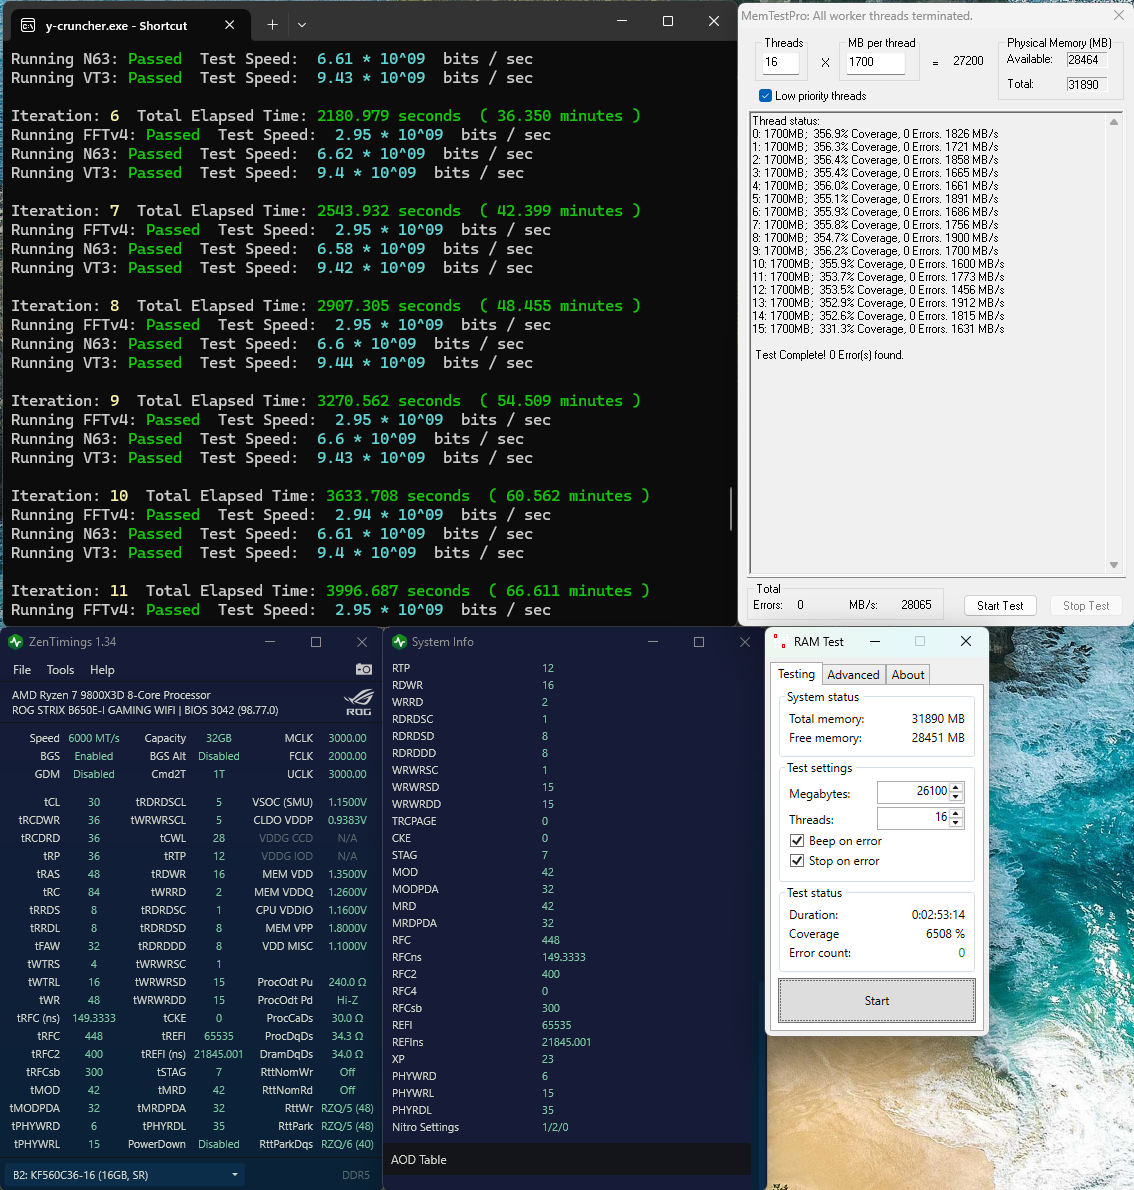Click the tREFI value 65535 in ZenTimings
1134x1190 pixels.
click(219, 1036)
